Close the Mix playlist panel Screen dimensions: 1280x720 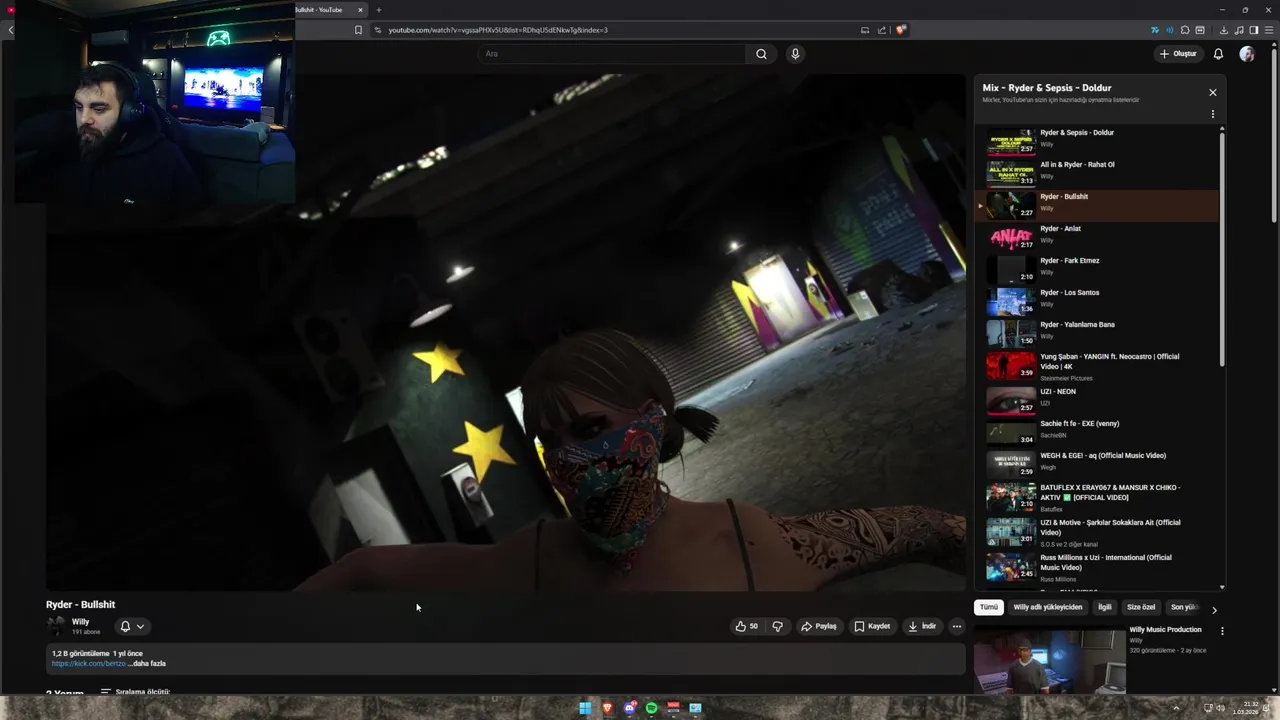[x=1213, y=92]
